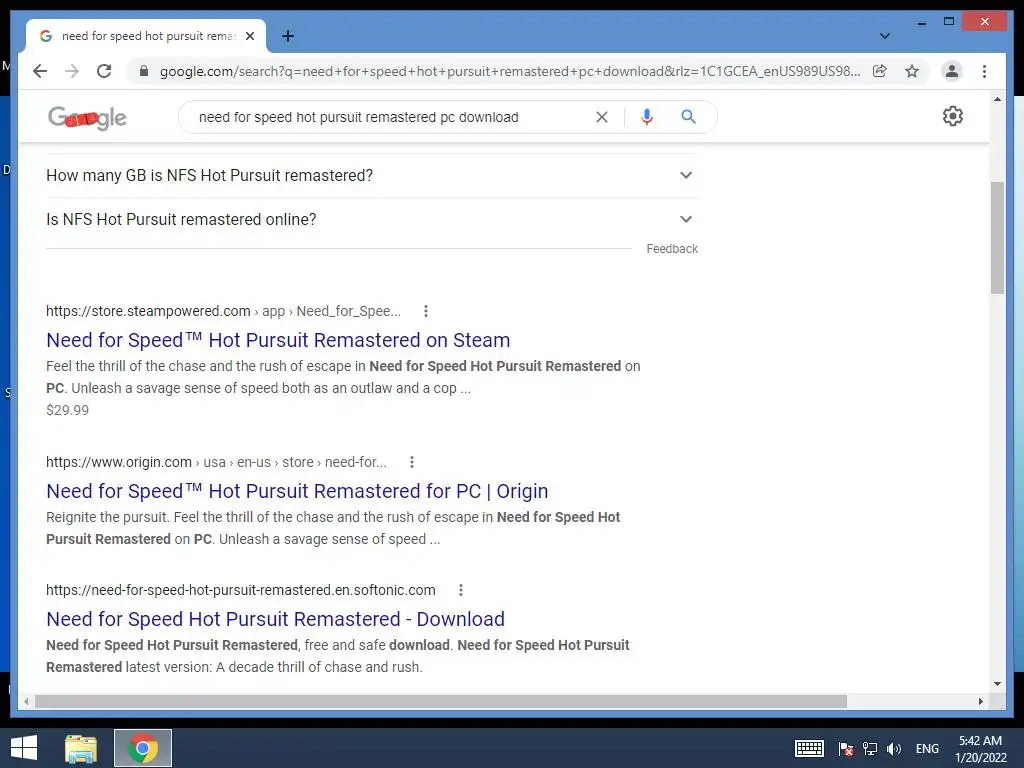Open the Windows Start menu
This screenshot has height=768, width=1024.
pyautogui.click(x=24, y=748)
